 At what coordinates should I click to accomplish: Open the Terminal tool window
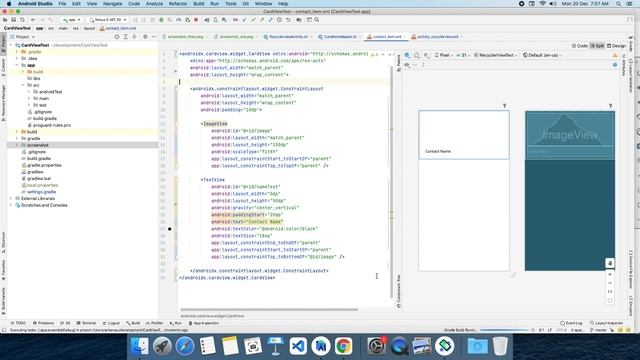click(x=87, y=323)
